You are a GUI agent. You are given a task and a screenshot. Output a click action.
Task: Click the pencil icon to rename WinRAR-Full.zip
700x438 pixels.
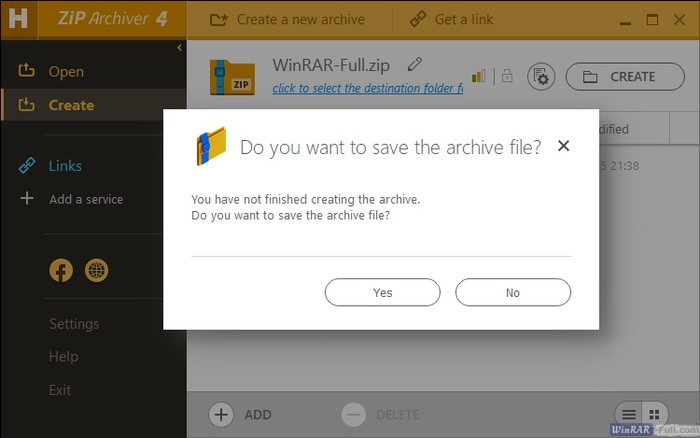[x=414, y=64]
